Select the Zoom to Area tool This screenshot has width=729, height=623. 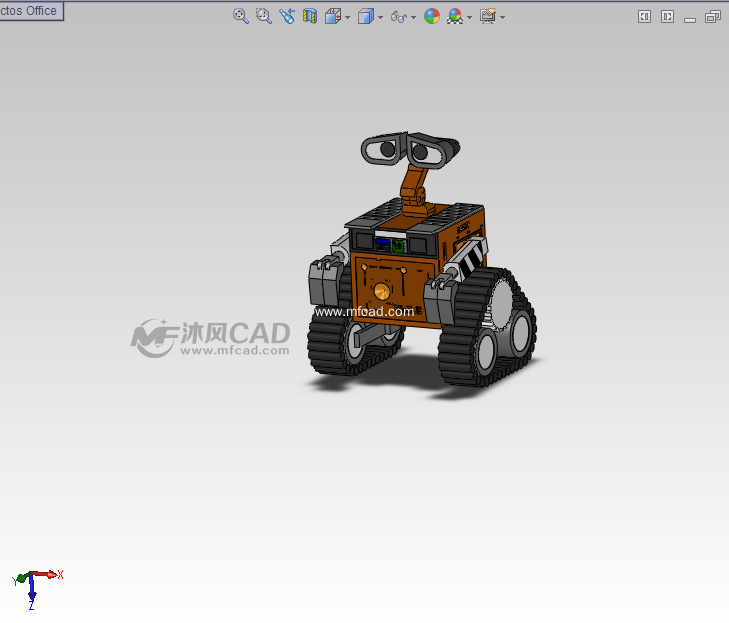click(x=264, y=16)
